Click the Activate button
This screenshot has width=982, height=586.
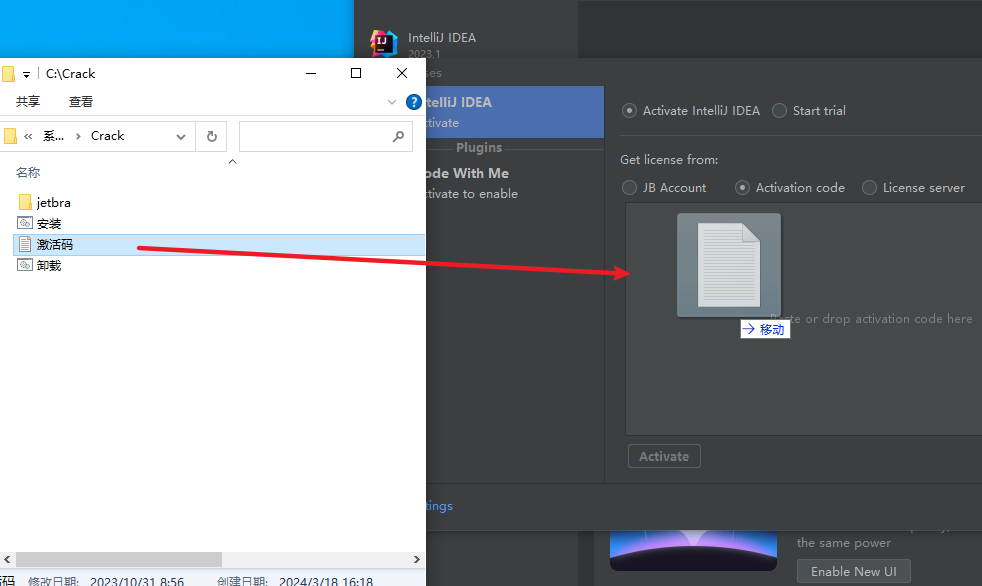[x=664, y=456]
